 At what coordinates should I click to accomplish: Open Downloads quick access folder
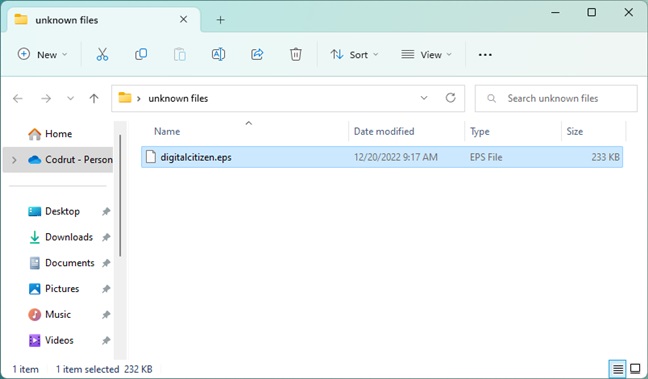tap(61, 237)
